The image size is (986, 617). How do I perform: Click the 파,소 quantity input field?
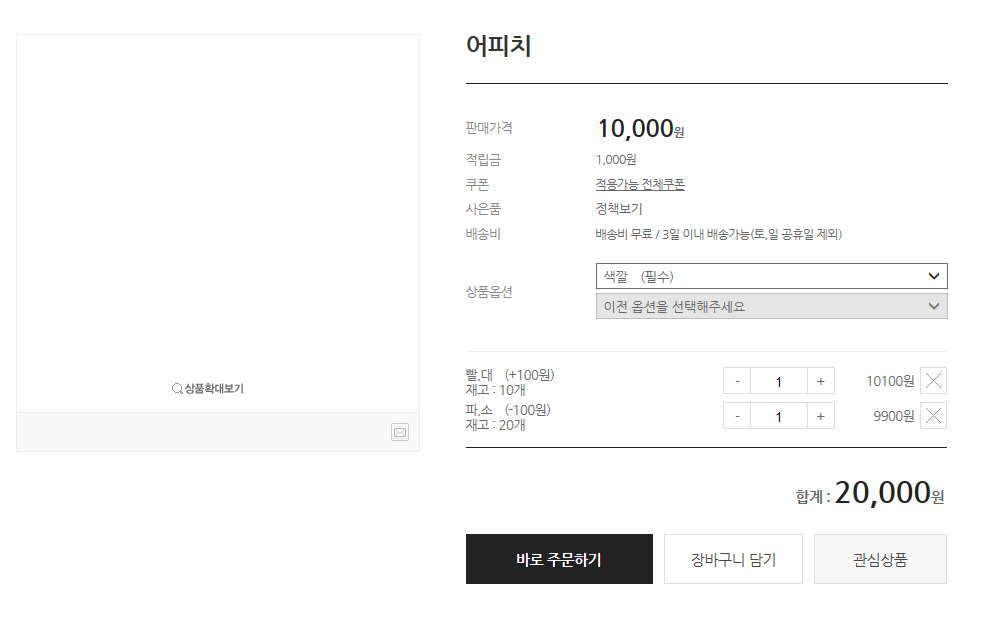778,416
